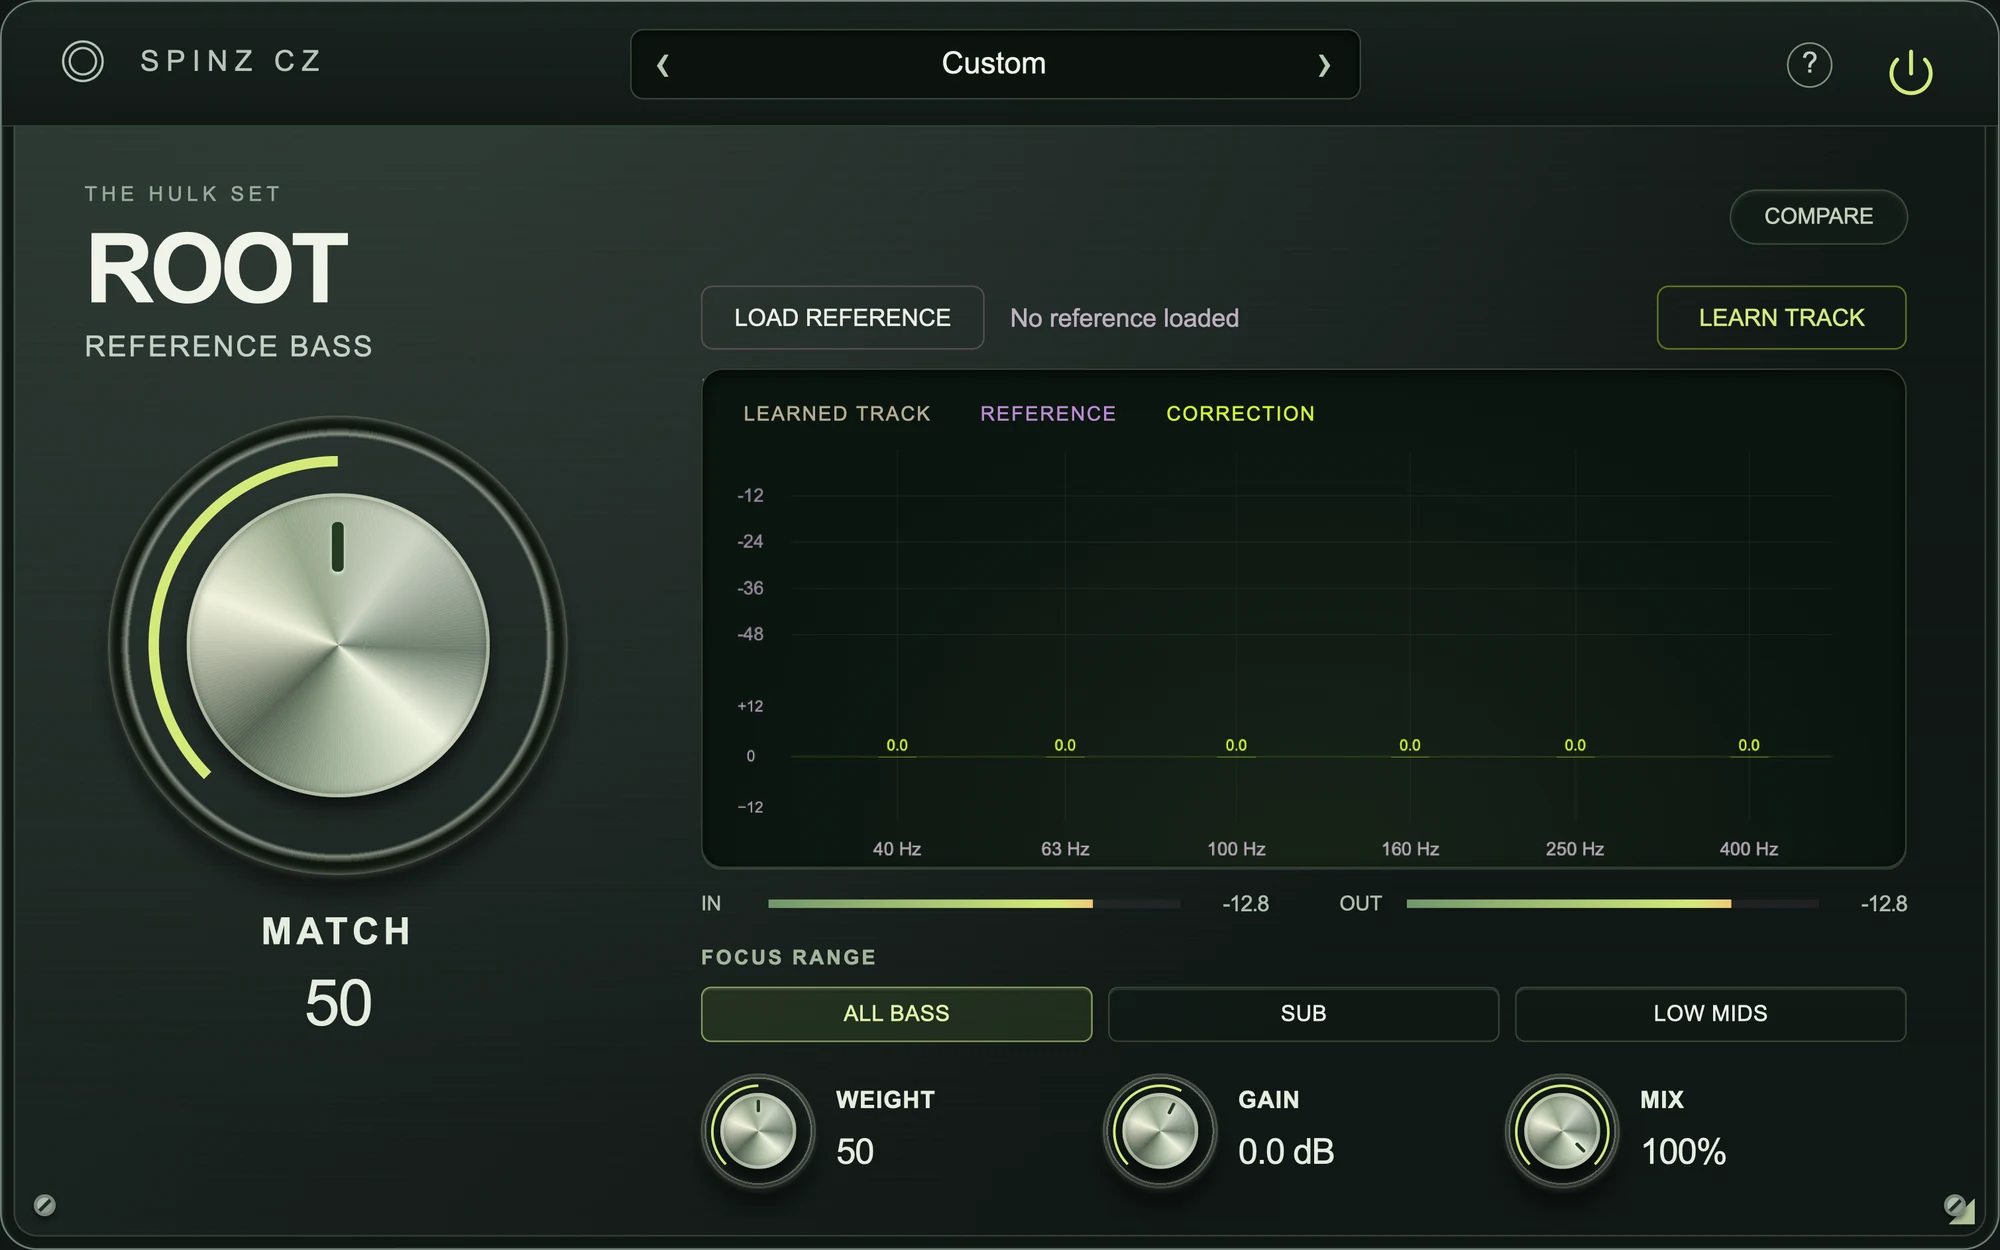The image size is (2000, 1250).
Task: Go to next preset with right chevron
Action: [1324, 65]
